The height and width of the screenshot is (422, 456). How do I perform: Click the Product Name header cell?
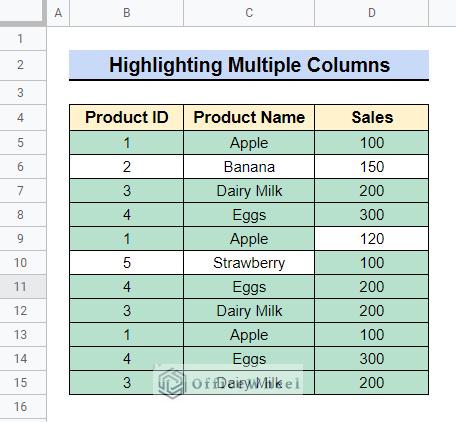pyautogui.click(x=249, y=117)
